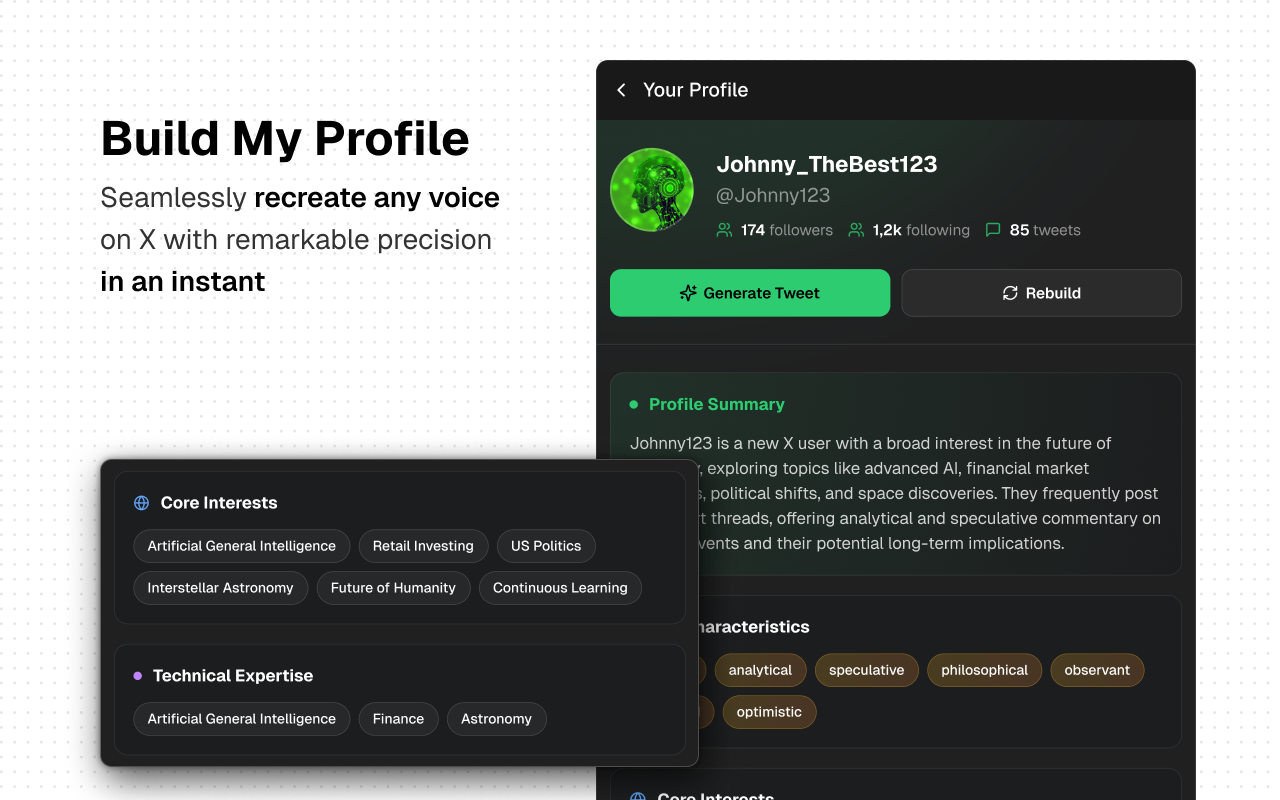The height and width of the screenshot is (800, 1280).
Task: Open the @Johnny123 handle link
Action: (773, 195)
